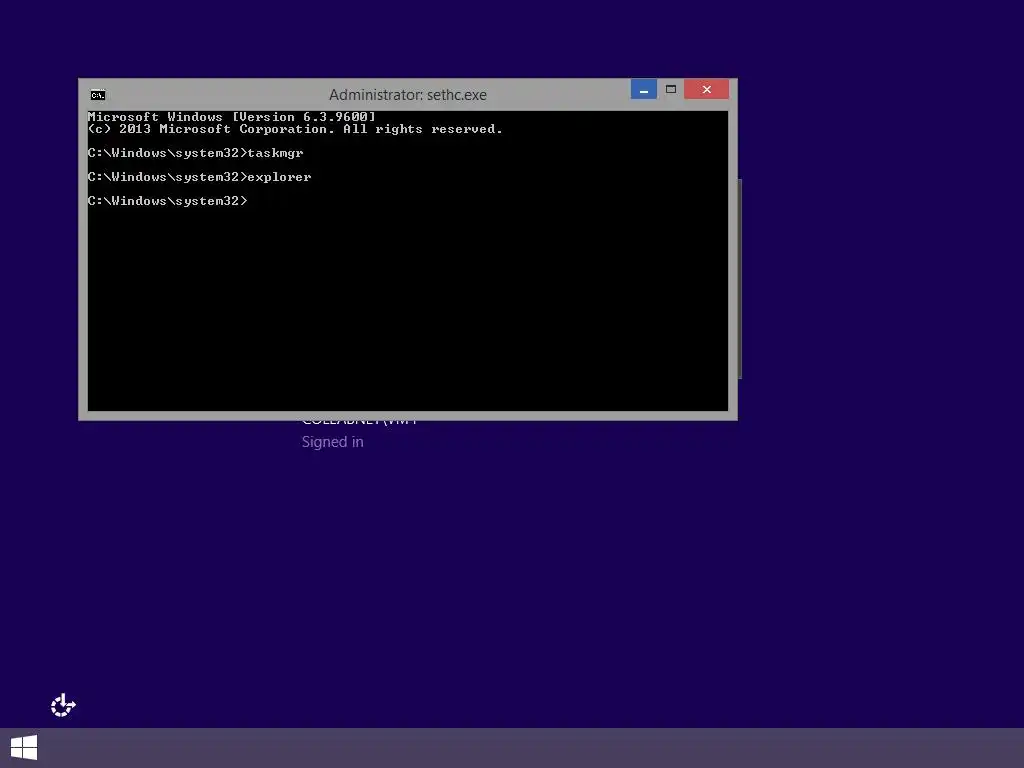Click the Ease of Access icon
The width and height of the screenshot is (1024, 768).
[63, 705]
